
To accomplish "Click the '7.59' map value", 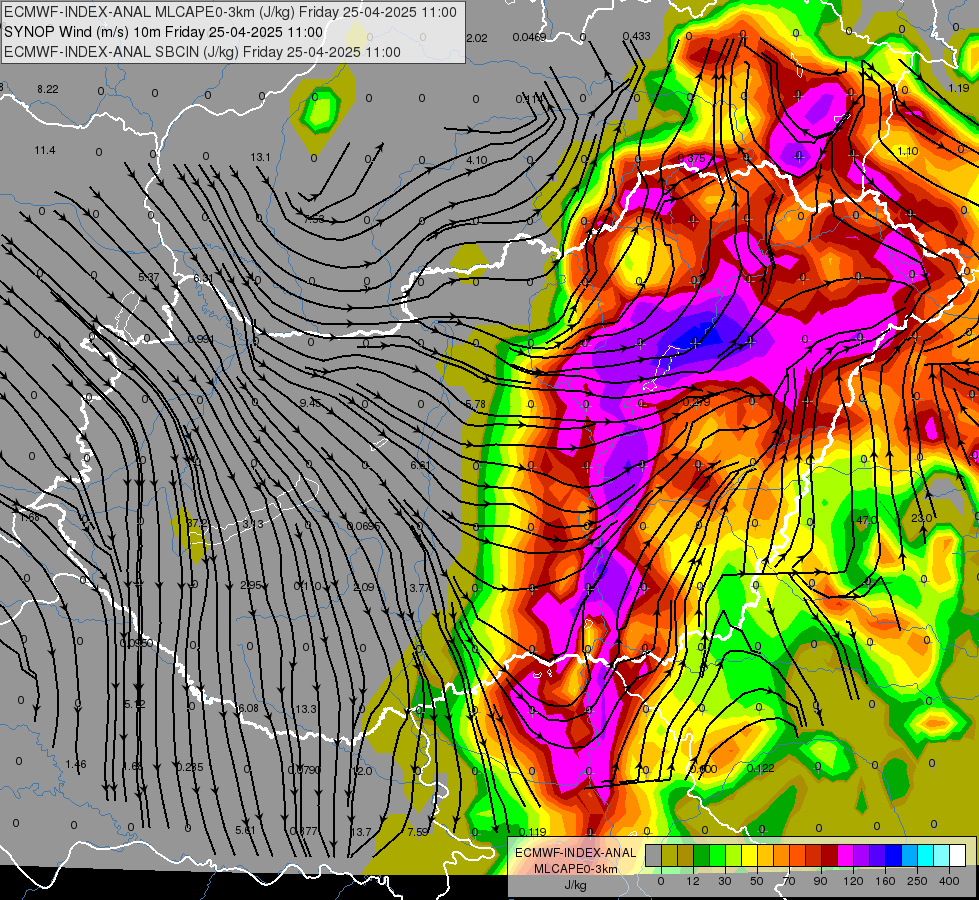I will coord(418,831).
